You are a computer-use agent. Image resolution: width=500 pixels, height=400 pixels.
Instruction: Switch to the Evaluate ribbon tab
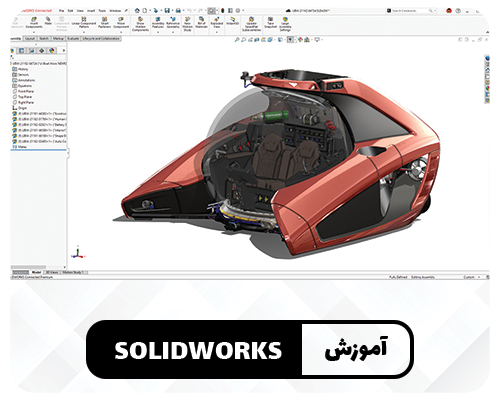coord(73,39)
